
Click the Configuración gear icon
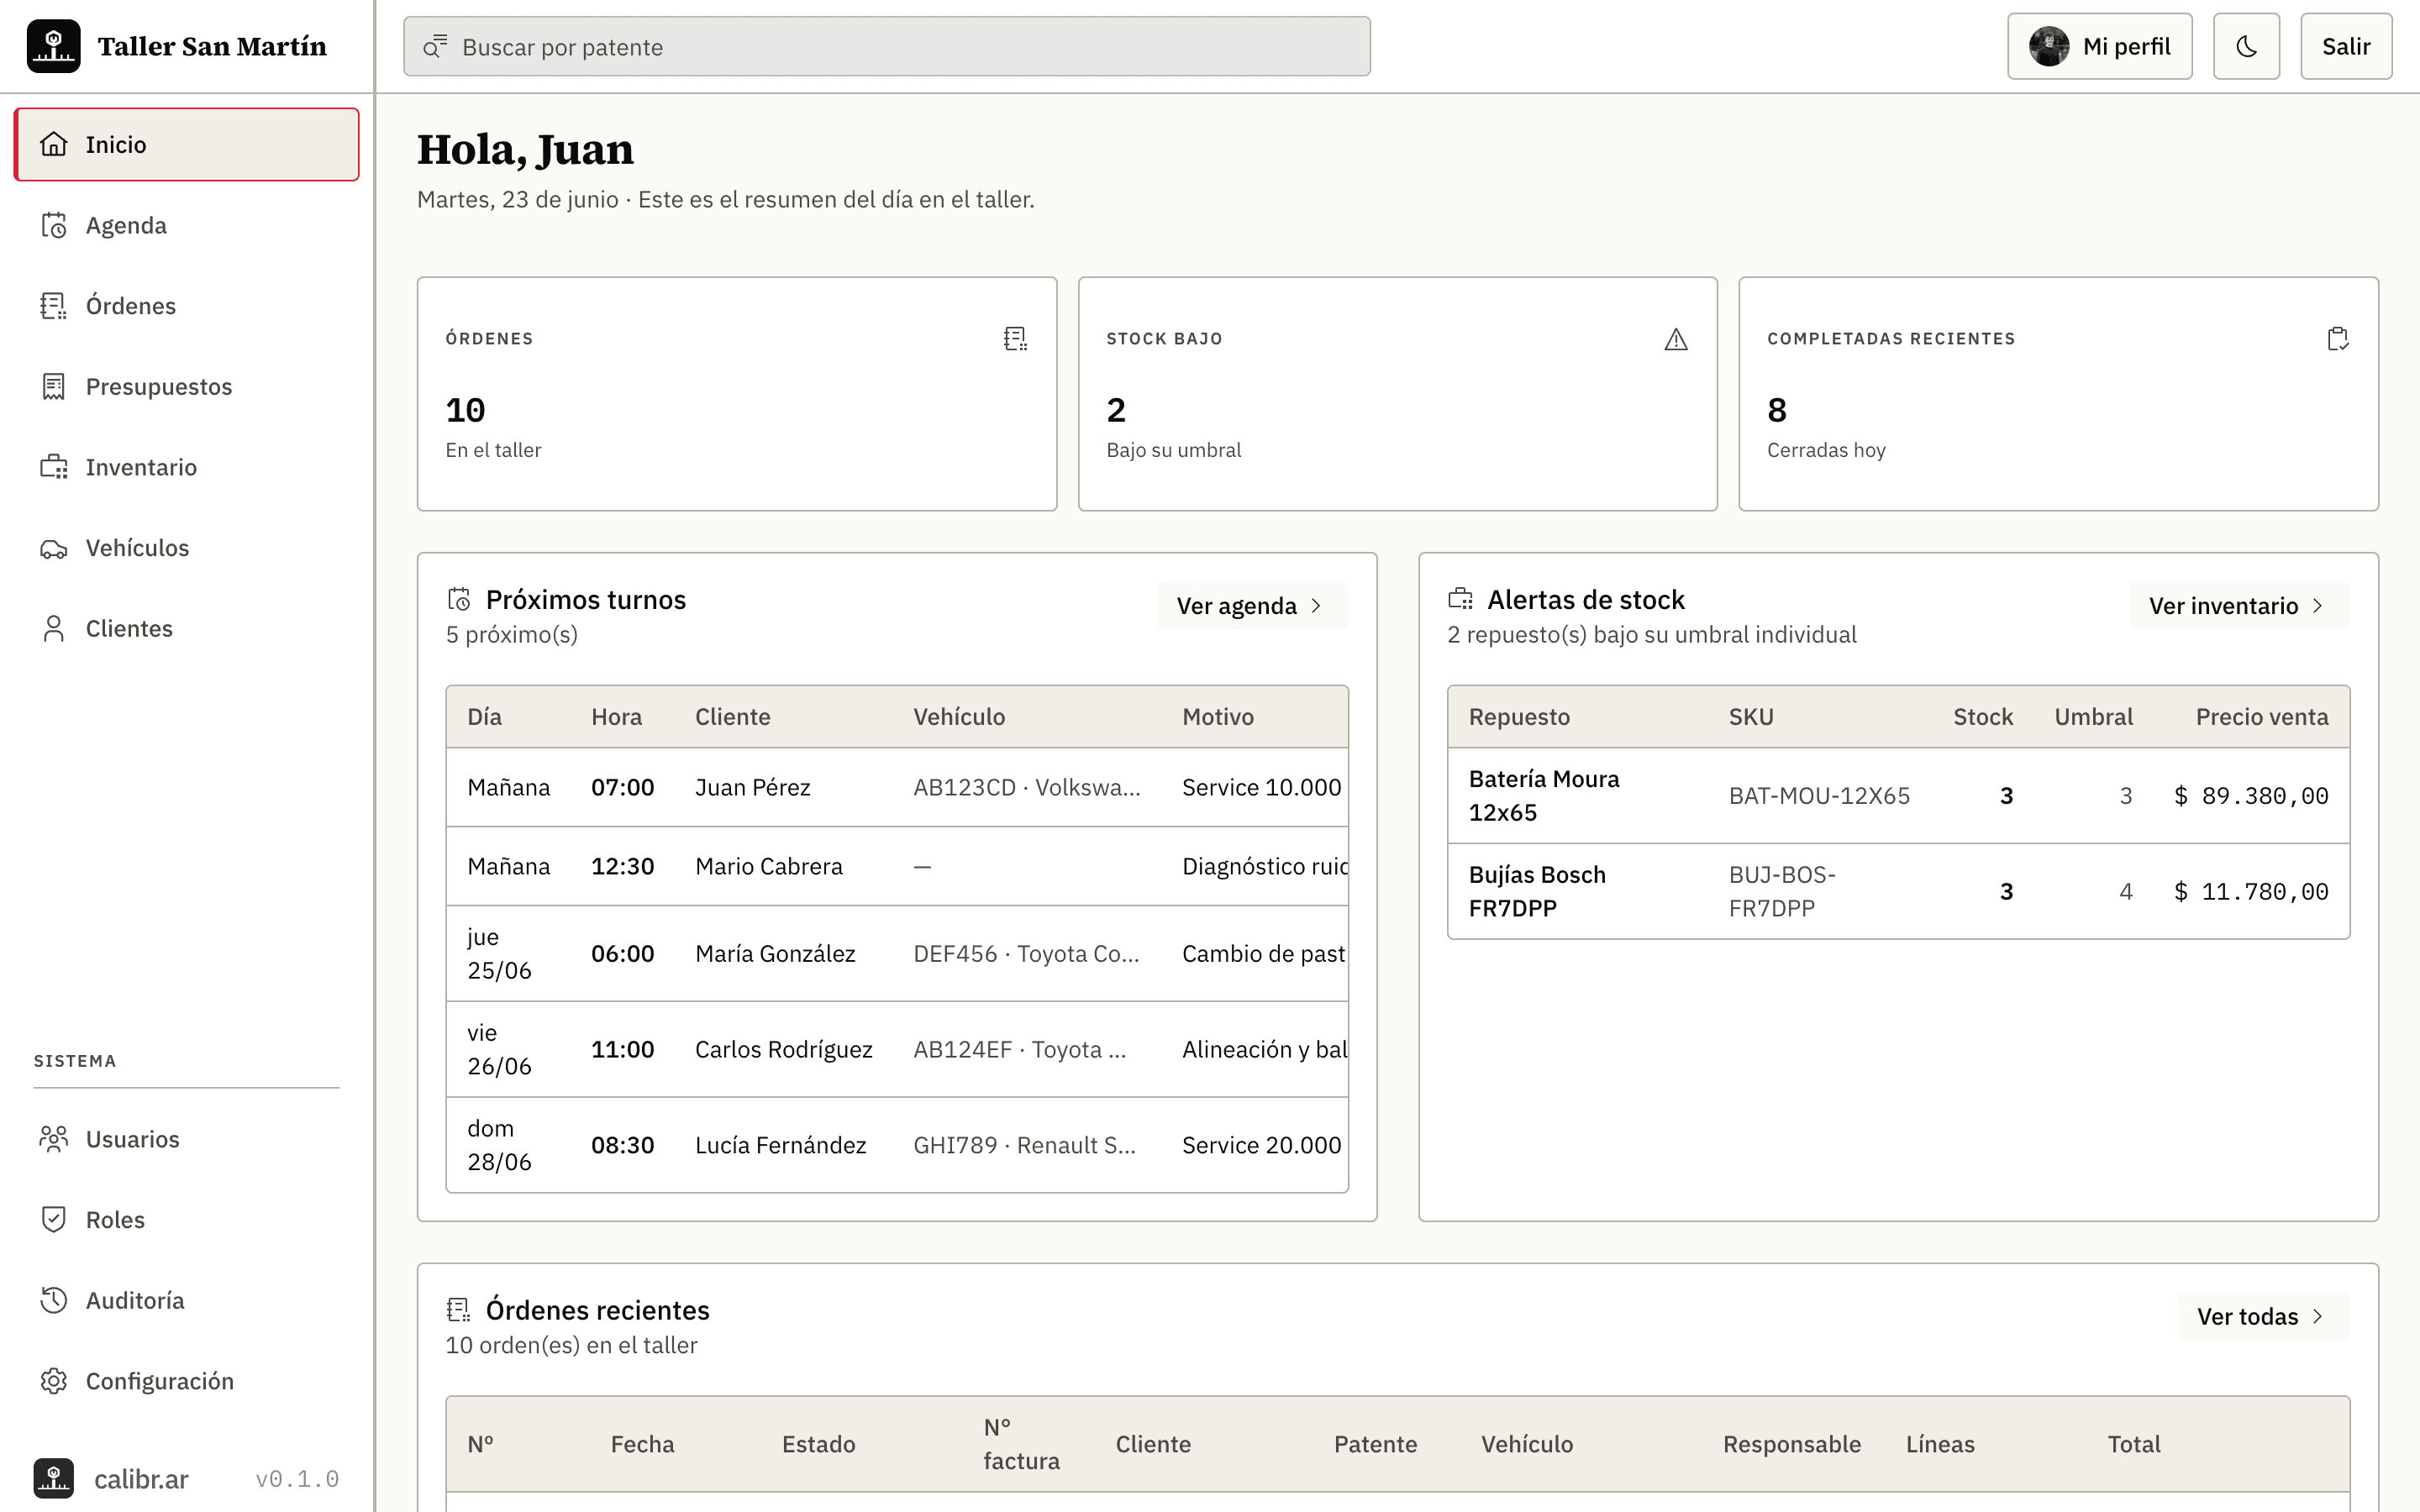(x=54, y=1381)
